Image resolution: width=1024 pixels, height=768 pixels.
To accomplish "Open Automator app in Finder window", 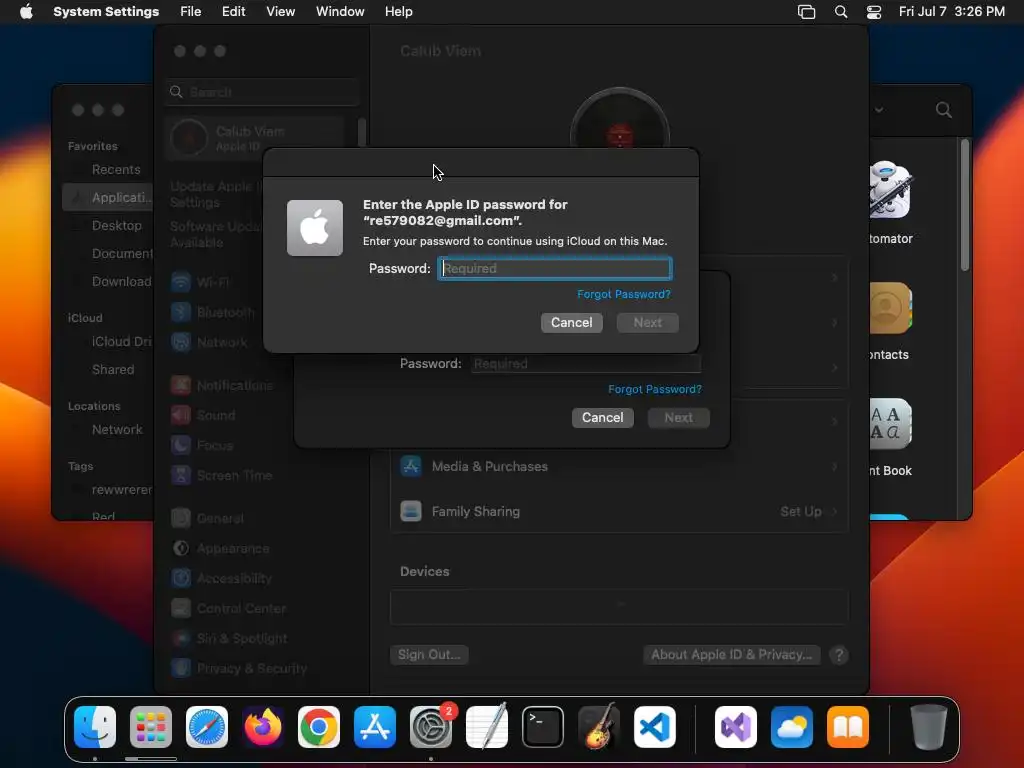I will (x=890, y=190).
